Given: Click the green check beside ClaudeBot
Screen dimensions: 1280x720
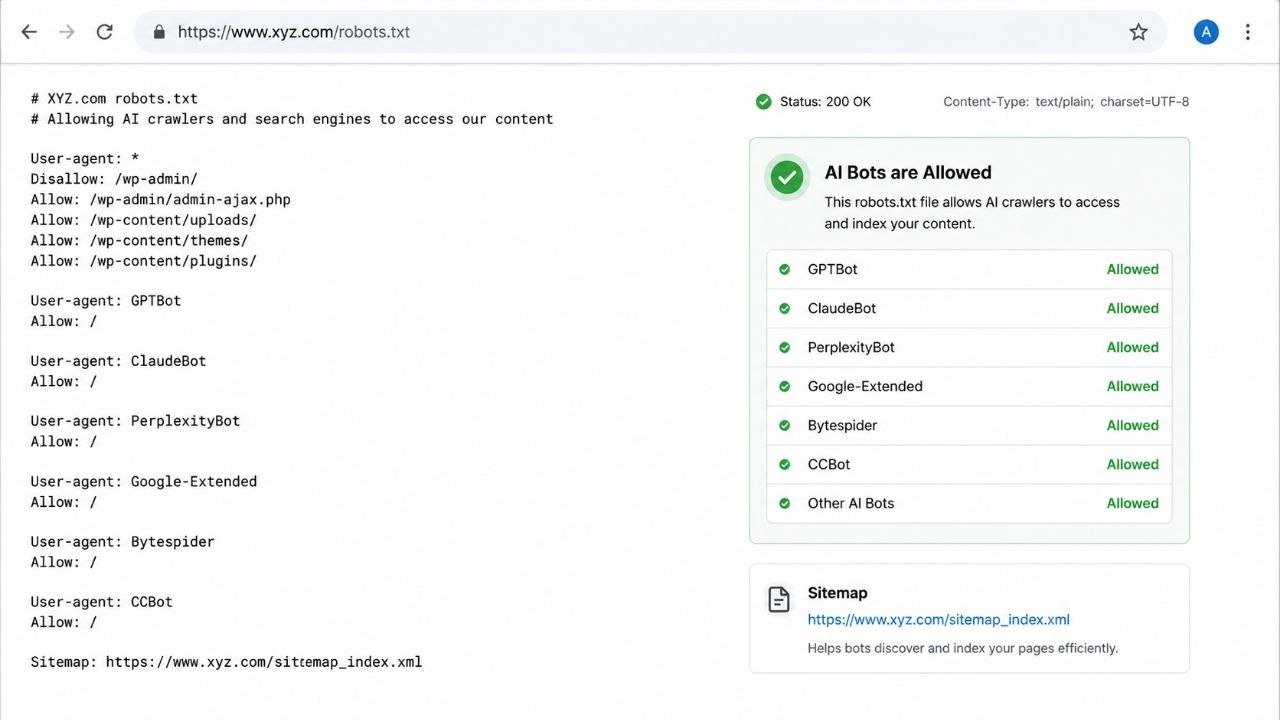Looking at the screenshot, I should click(x=785, y=308).
